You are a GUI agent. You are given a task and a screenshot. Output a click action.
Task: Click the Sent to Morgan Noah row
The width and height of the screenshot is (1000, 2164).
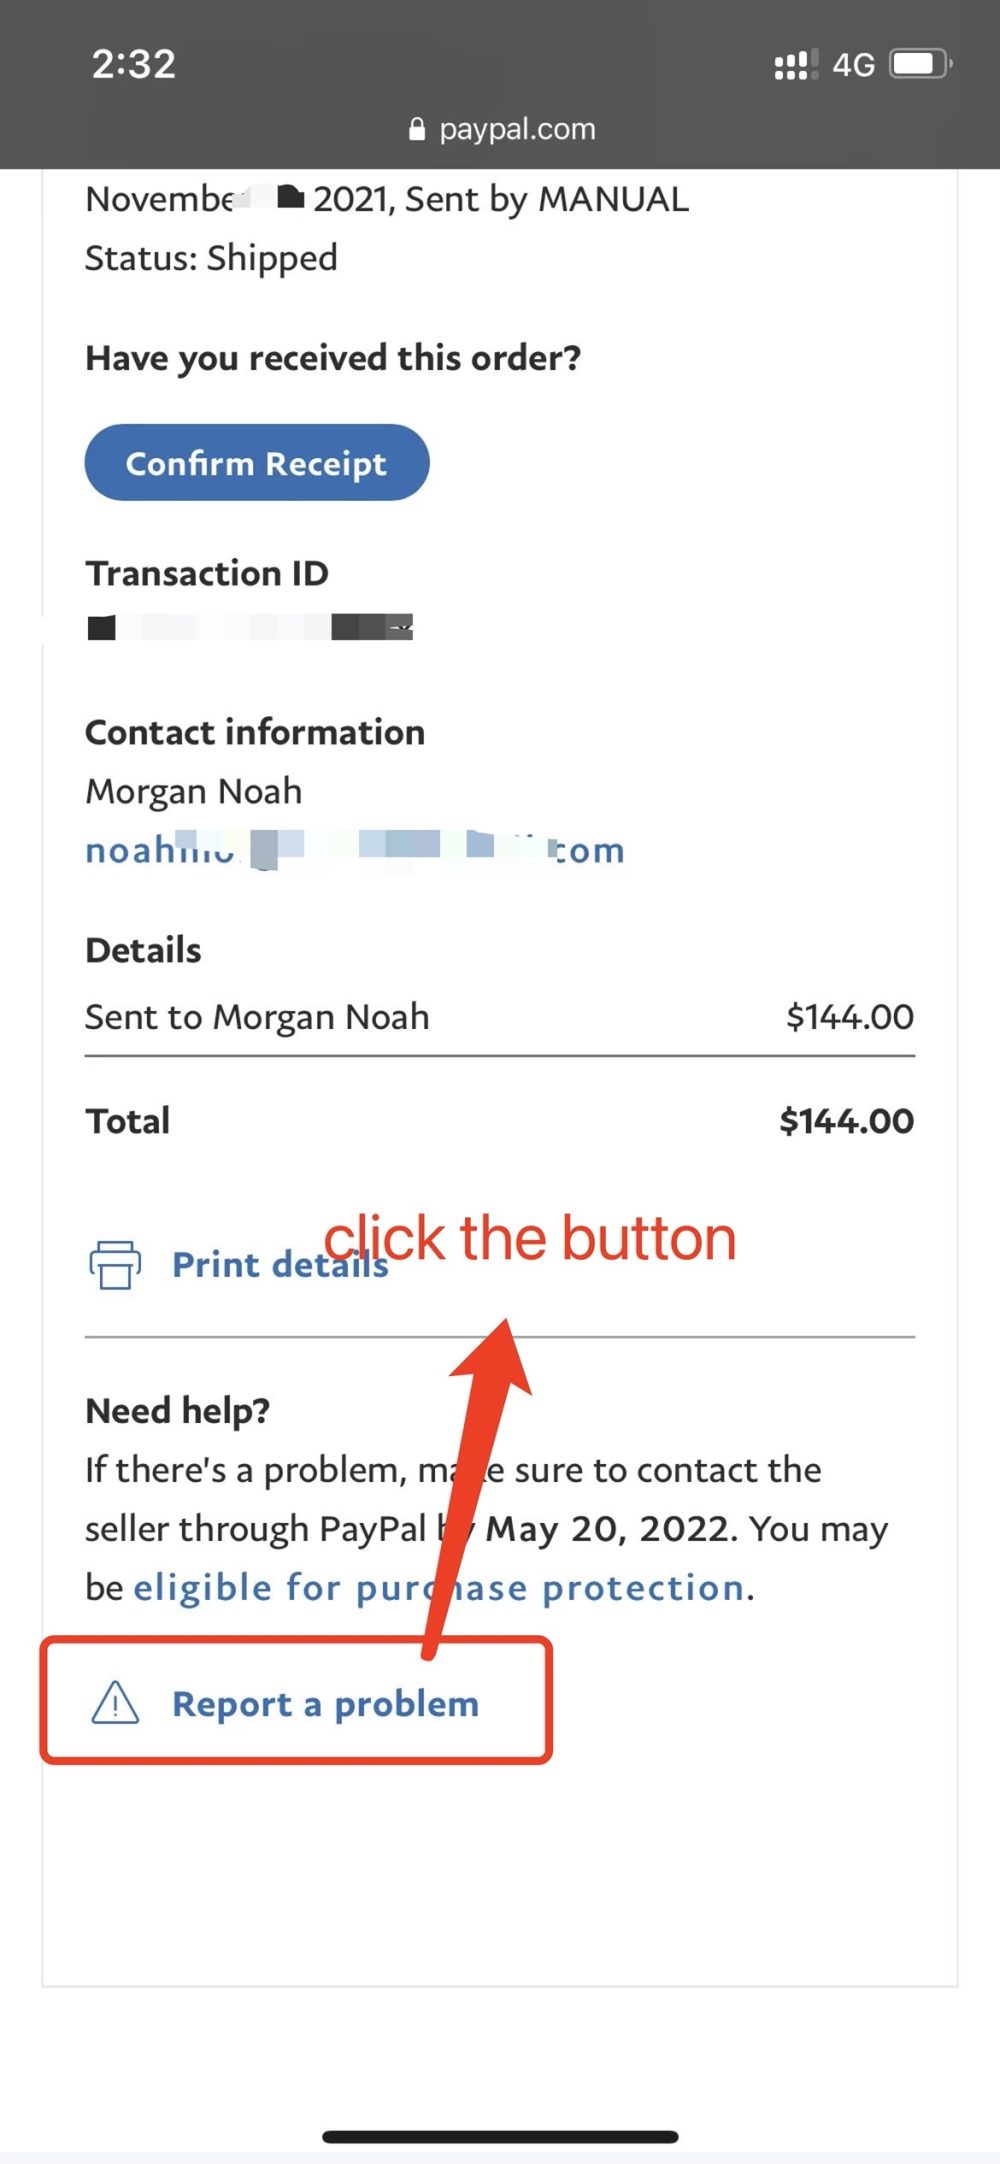click(257, 1017)
